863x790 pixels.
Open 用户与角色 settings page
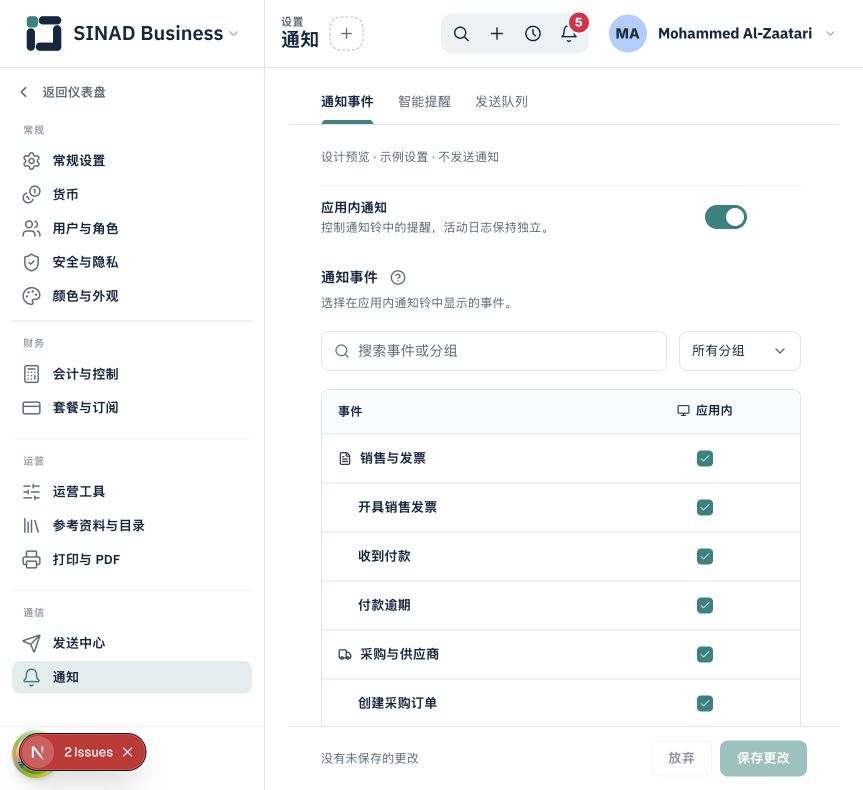coord(132,228)
